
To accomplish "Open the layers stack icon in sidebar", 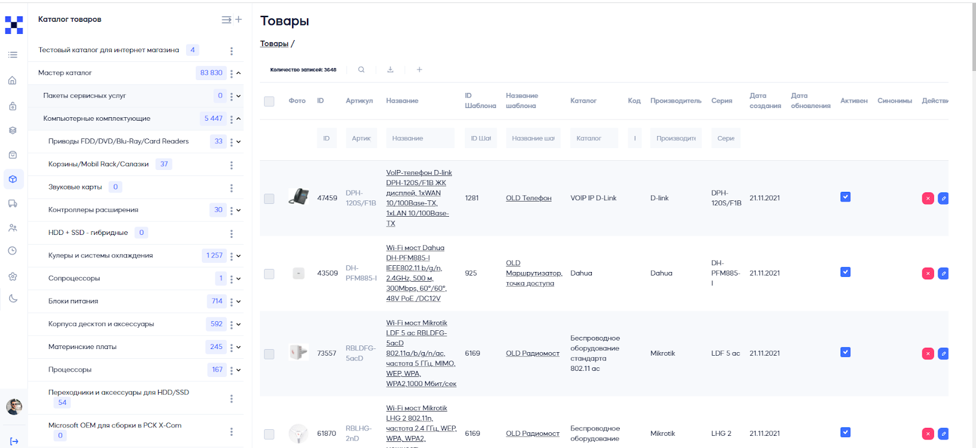I will coord(12,131).
